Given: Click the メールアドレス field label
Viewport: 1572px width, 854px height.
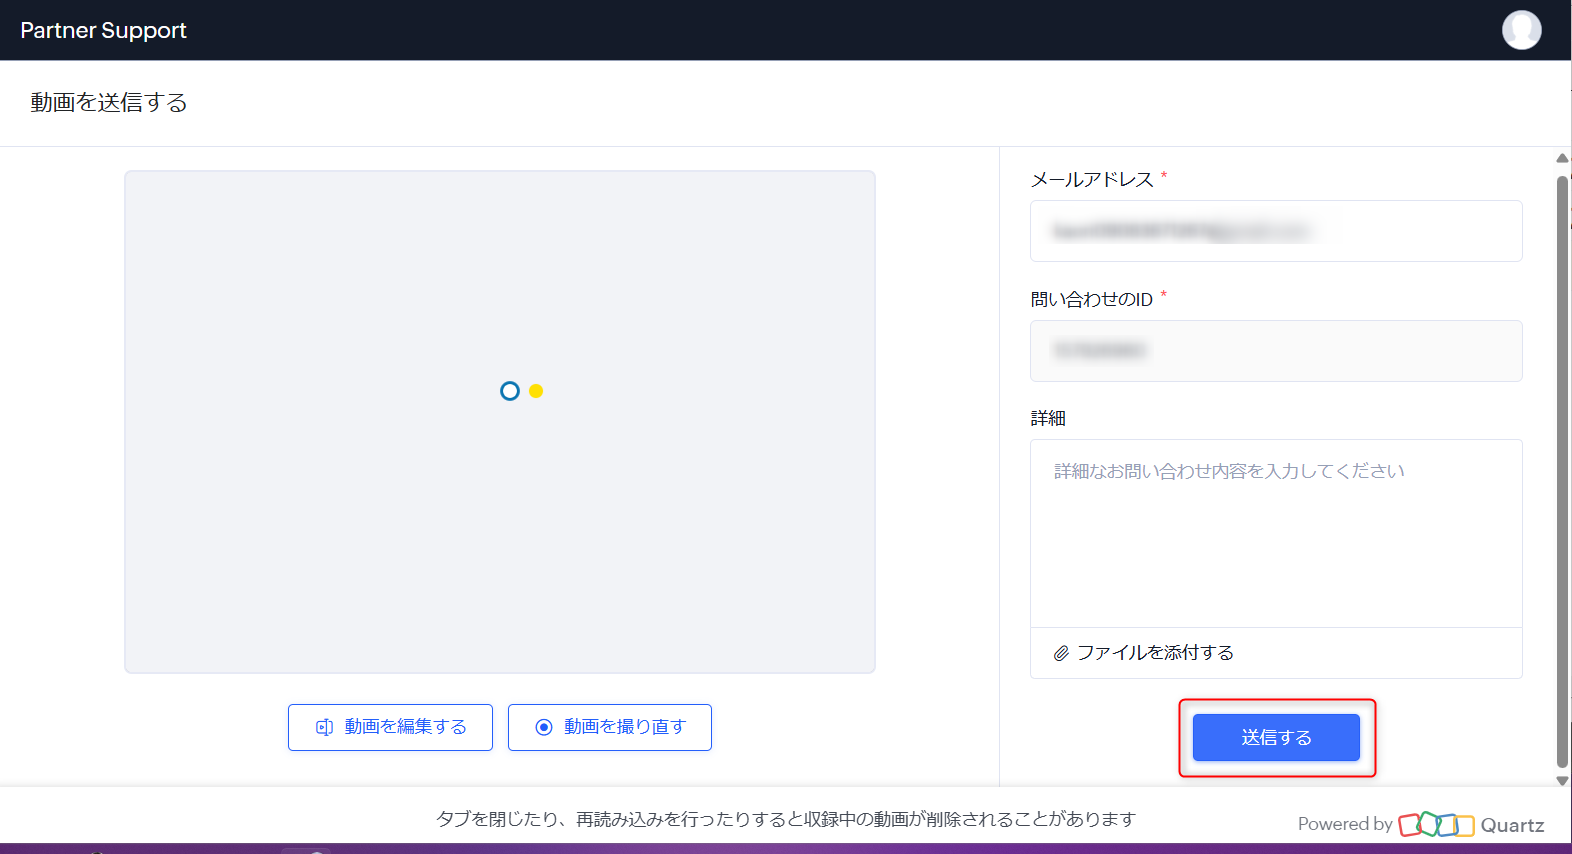Looking at the screenshot, I should point(1092,180).
